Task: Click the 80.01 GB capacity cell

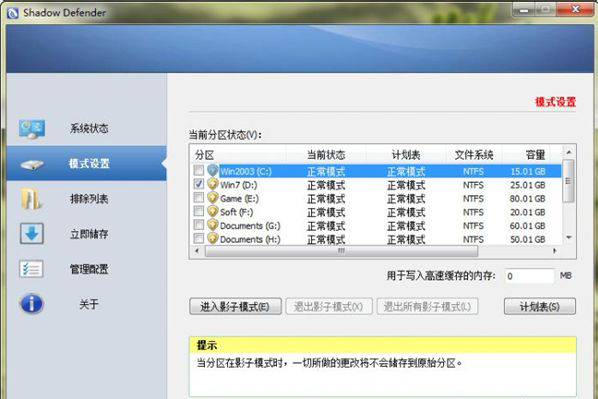Action: pos(528,199)
